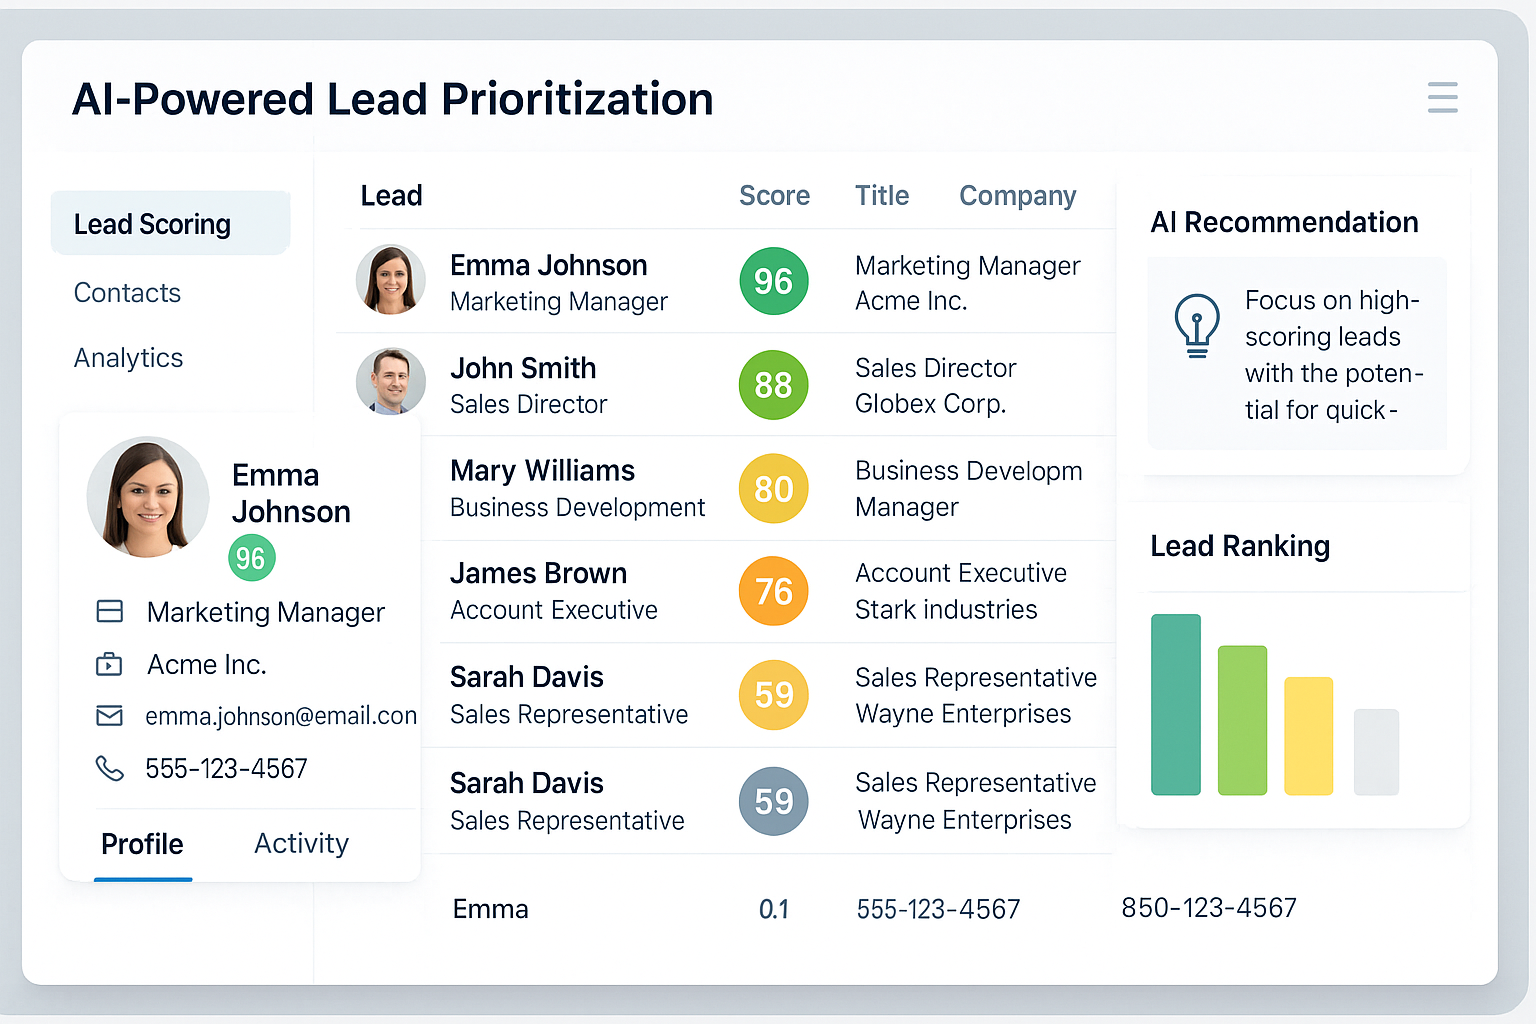
Task: Click Emma Johnson's green 96 score badge
Action: click(773, 281)
